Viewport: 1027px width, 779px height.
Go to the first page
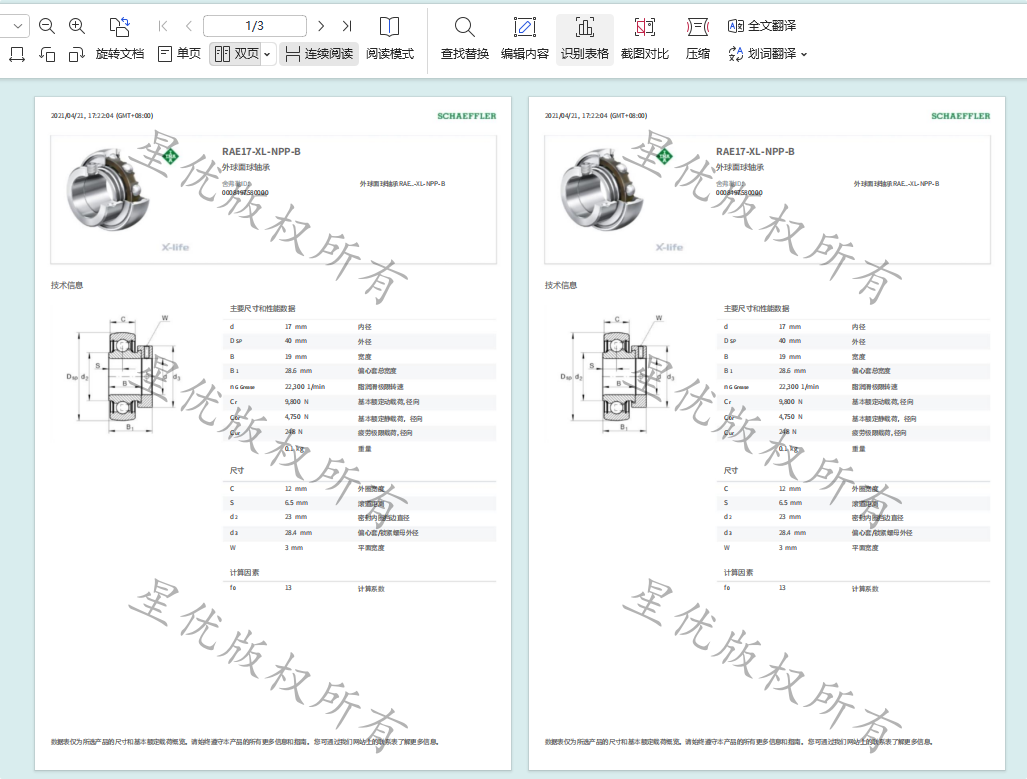coord(162,26)
